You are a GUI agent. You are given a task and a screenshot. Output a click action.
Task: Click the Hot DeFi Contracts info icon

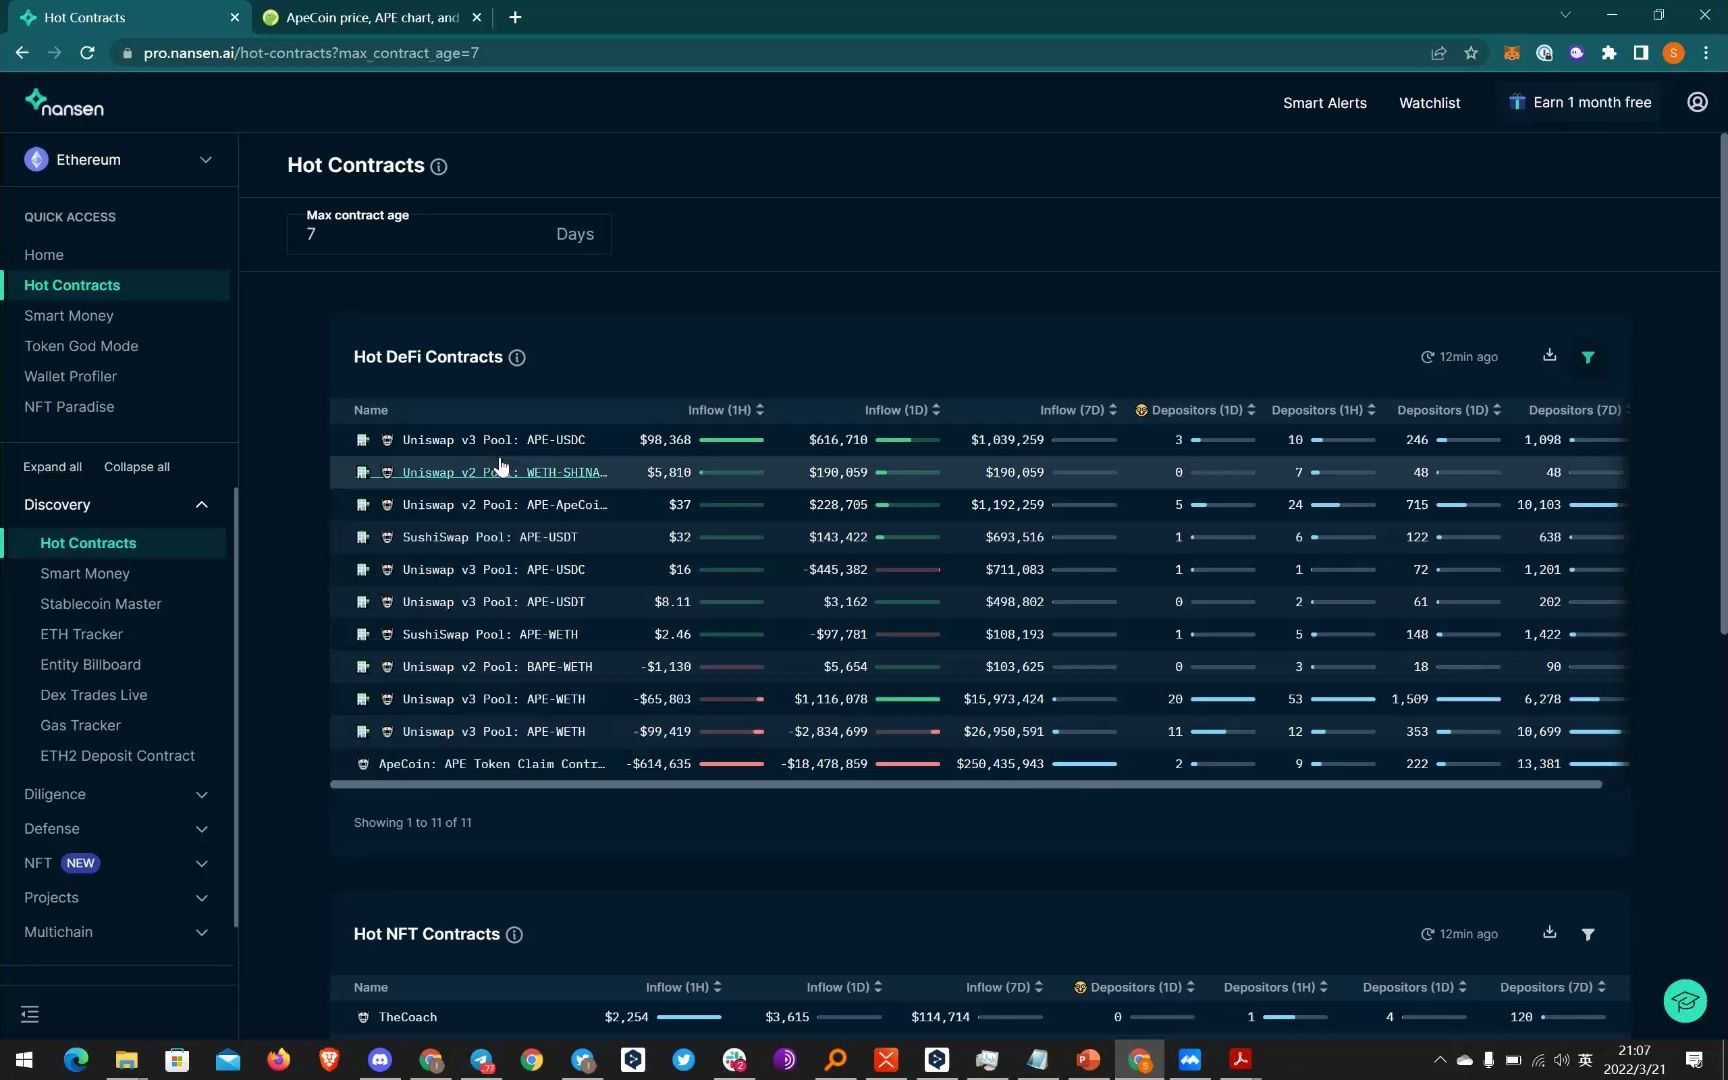[x=517, y=358]
